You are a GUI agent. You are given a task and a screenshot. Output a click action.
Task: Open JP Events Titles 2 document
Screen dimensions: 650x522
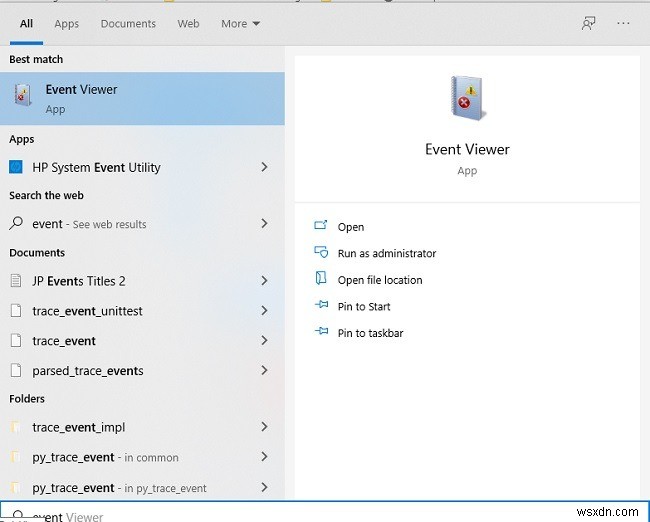point(142,281)
